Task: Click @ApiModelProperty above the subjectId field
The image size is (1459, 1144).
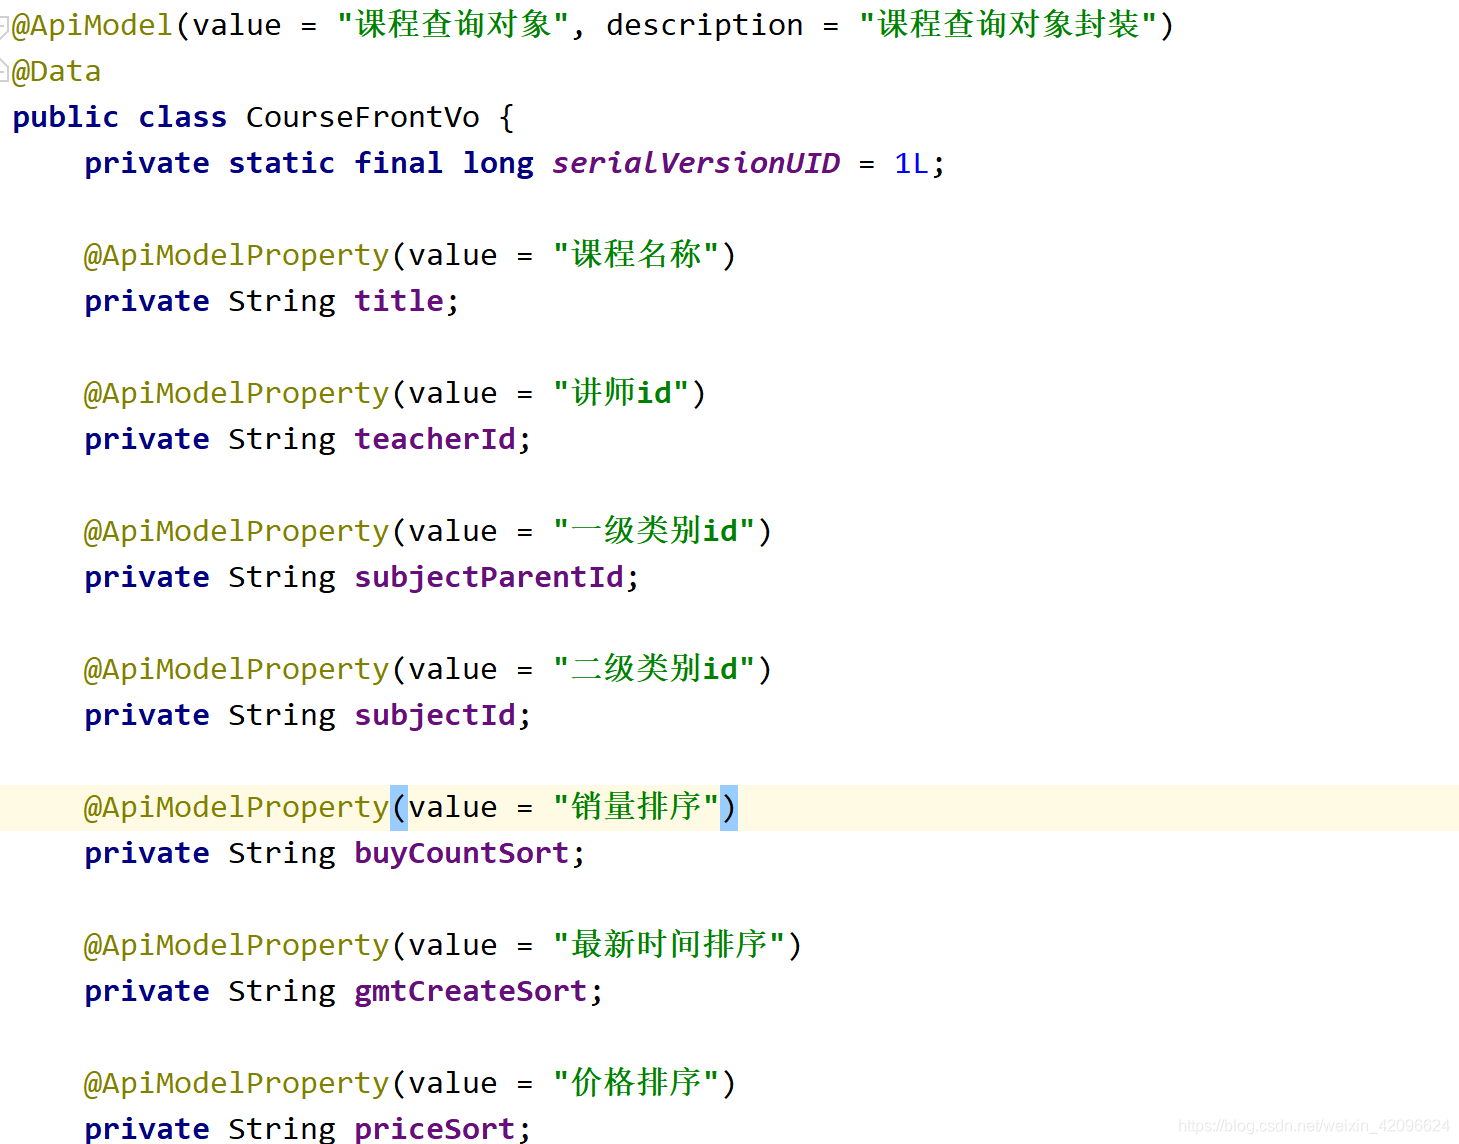Action: tap(236, 669)
